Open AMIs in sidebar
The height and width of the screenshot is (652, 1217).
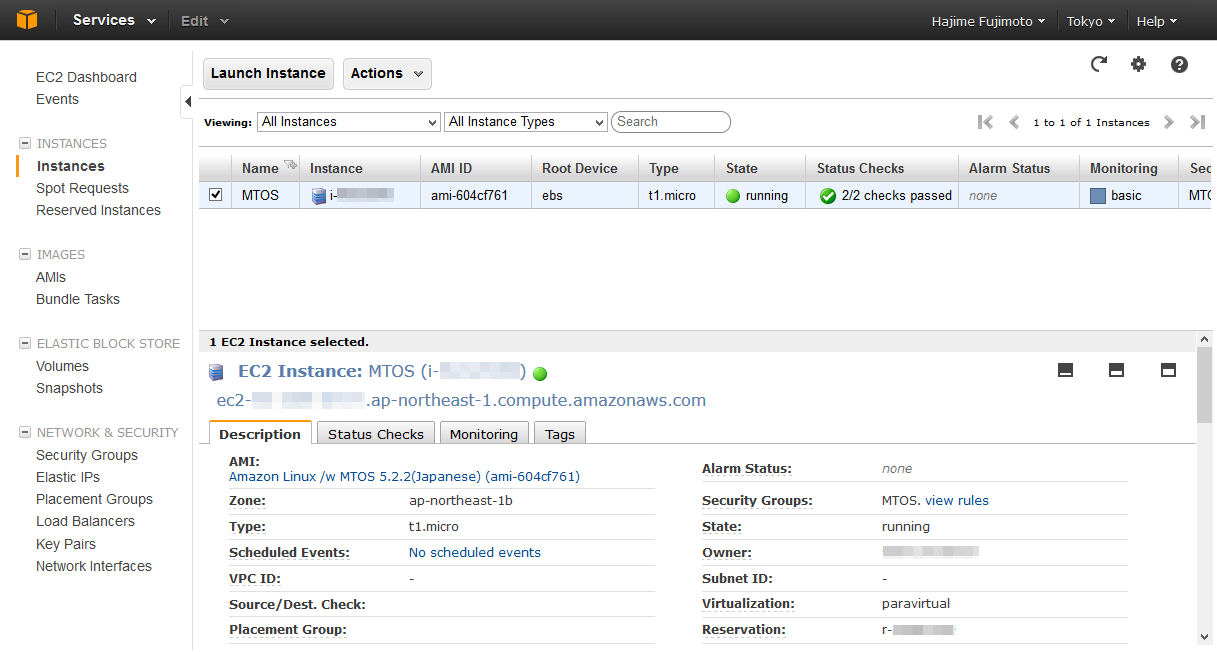click(x=51, y=277)
